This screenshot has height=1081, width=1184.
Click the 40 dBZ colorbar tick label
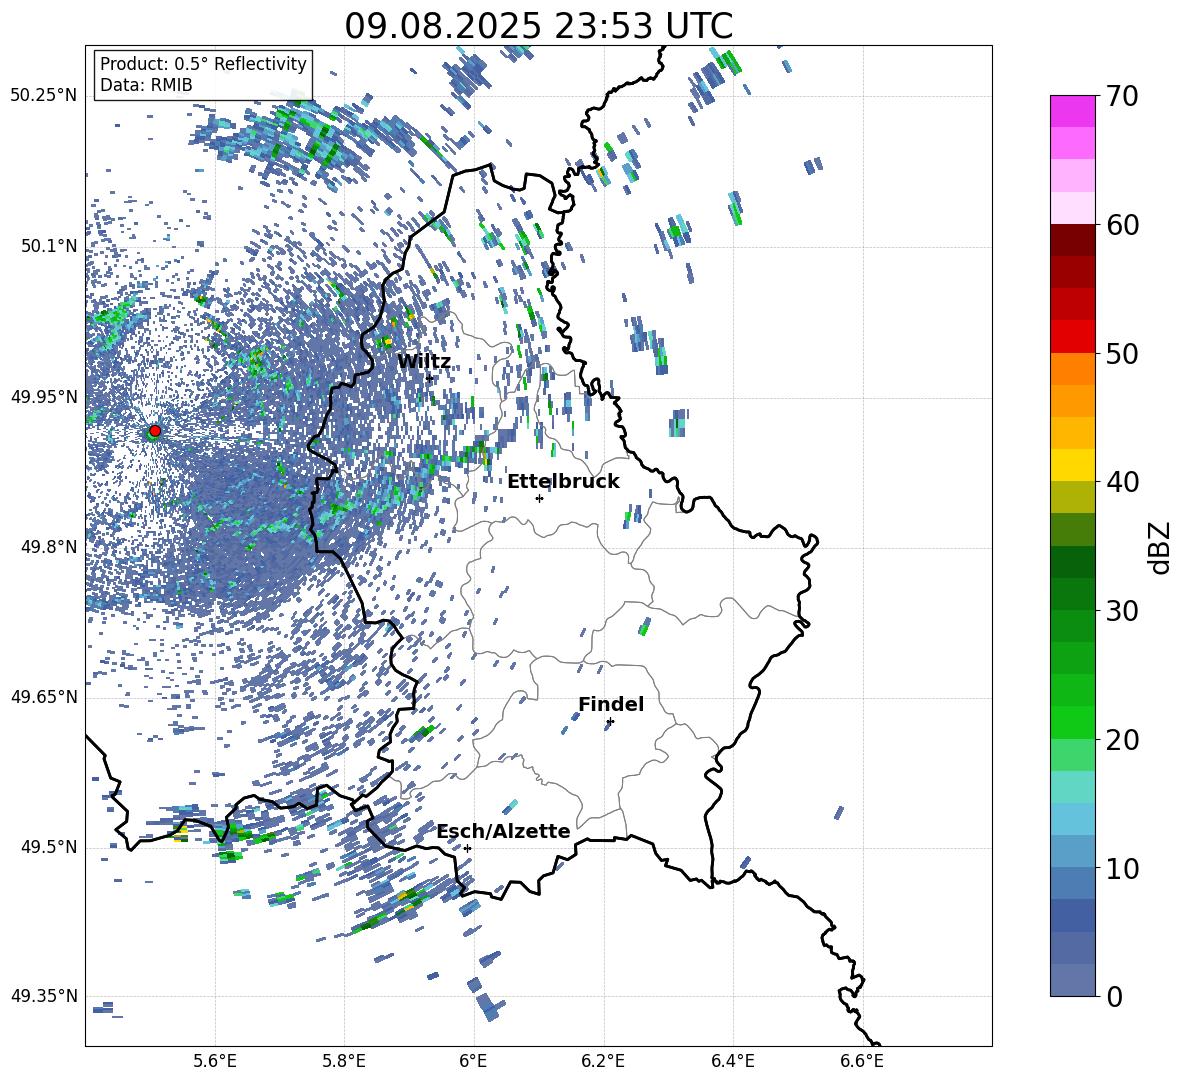coord(1121,482)
